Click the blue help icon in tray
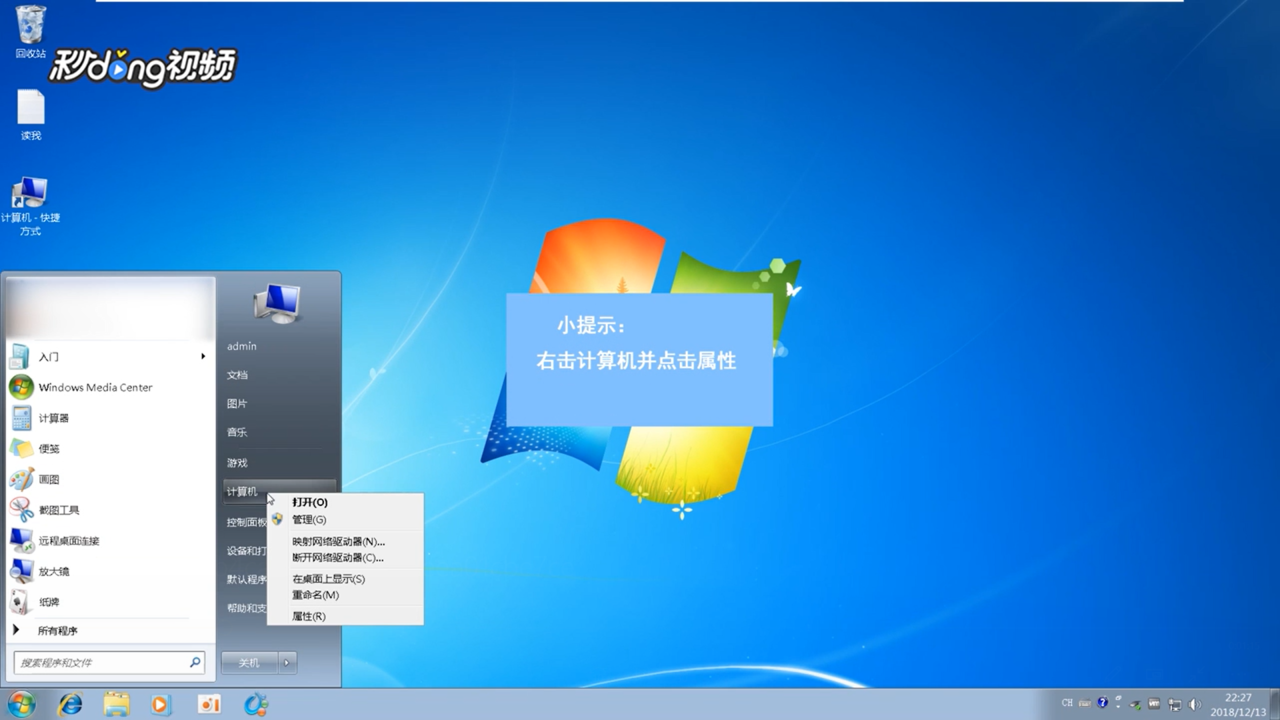Screen dimensions: 1280x720 pos(1102,703)
